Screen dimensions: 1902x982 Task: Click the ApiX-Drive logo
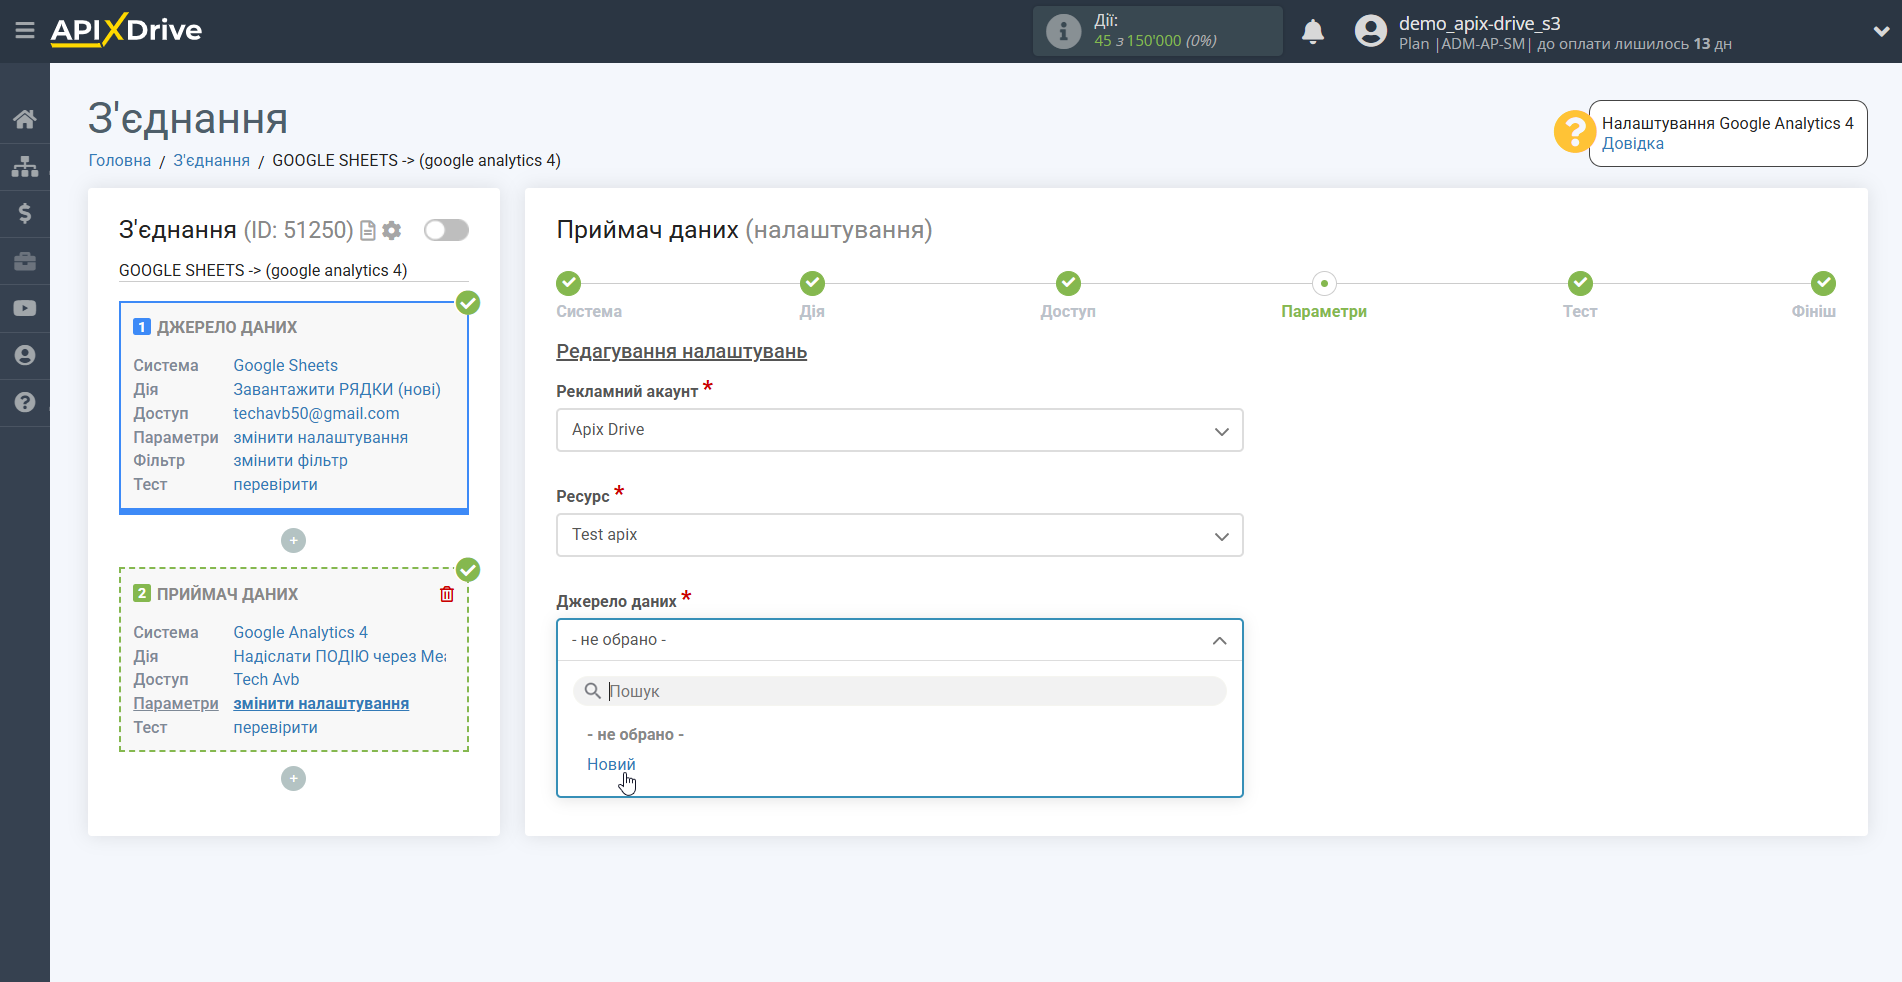(x=126, y=30)
